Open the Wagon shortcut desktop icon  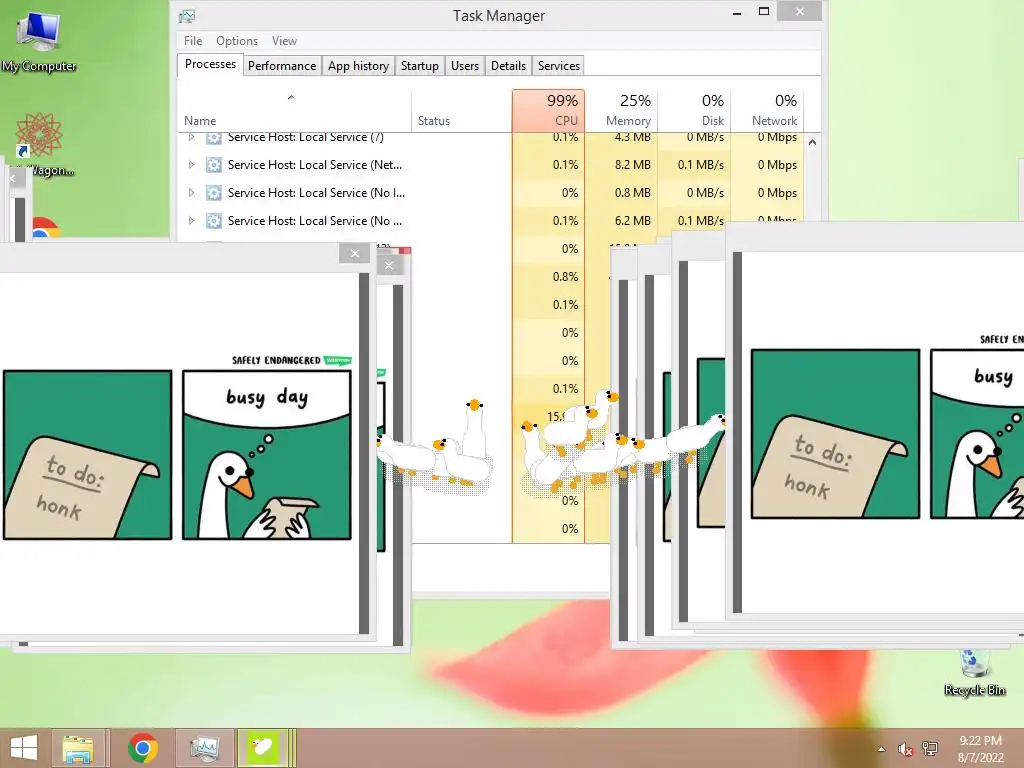(40, 144)
